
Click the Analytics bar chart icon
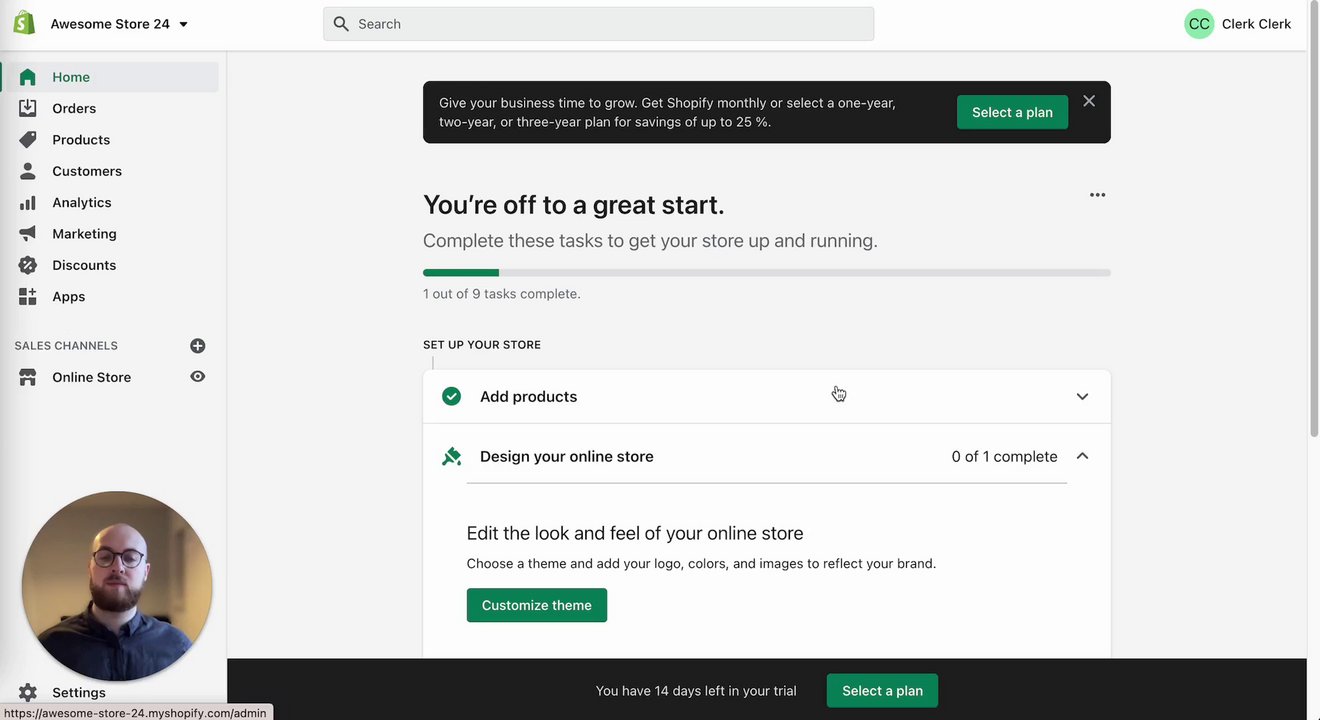(28, 203)
